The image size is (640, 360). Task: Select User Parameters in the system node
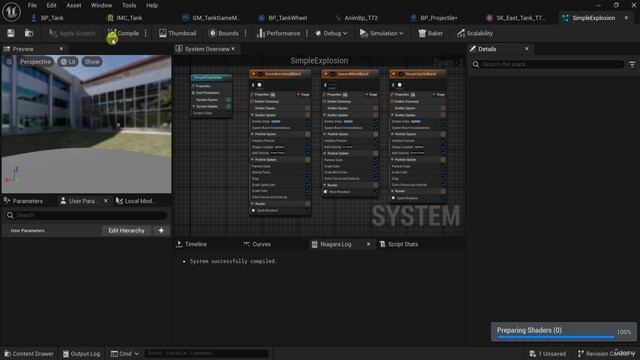[x=207, y=93]
